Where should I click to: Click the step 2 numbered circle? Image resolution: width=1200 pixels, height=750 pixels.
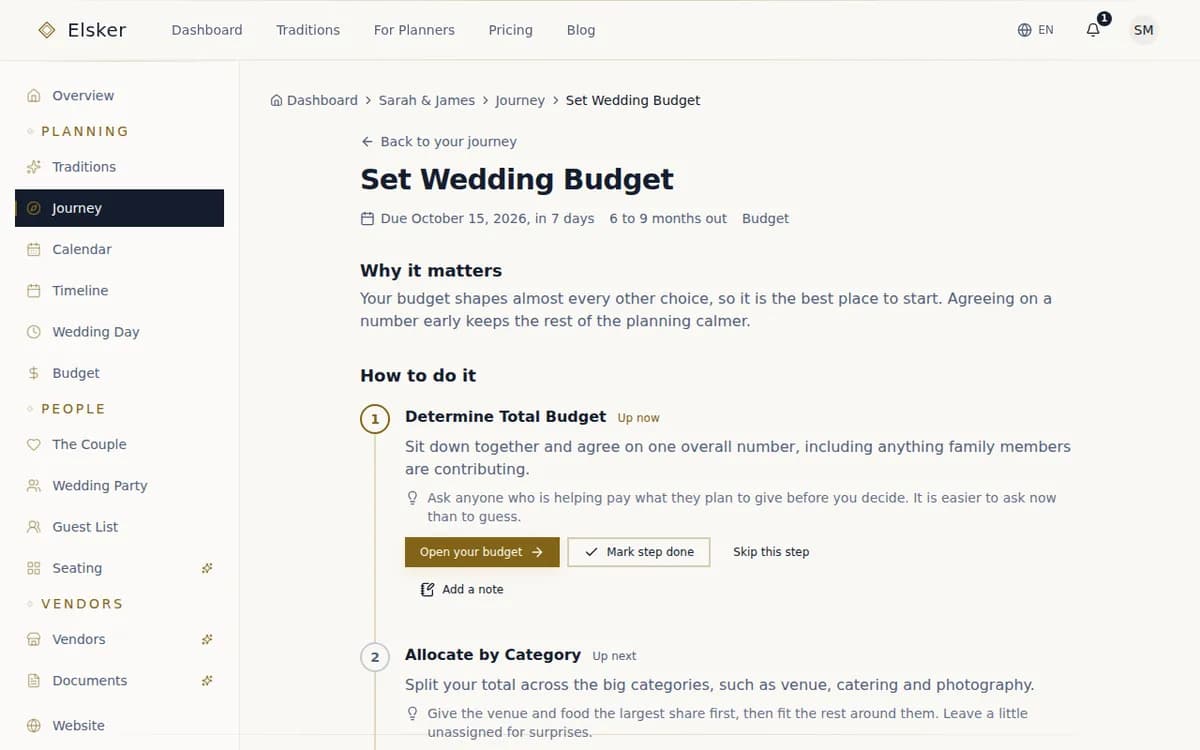(375, 657)
